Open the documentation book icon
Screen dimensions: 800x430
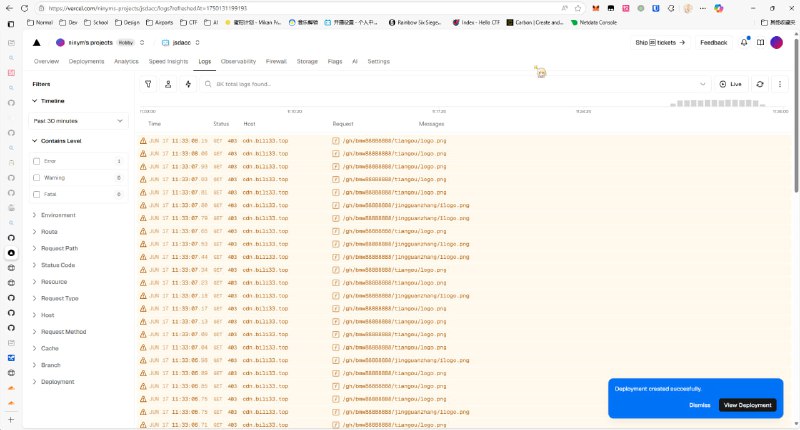(759, 42)
